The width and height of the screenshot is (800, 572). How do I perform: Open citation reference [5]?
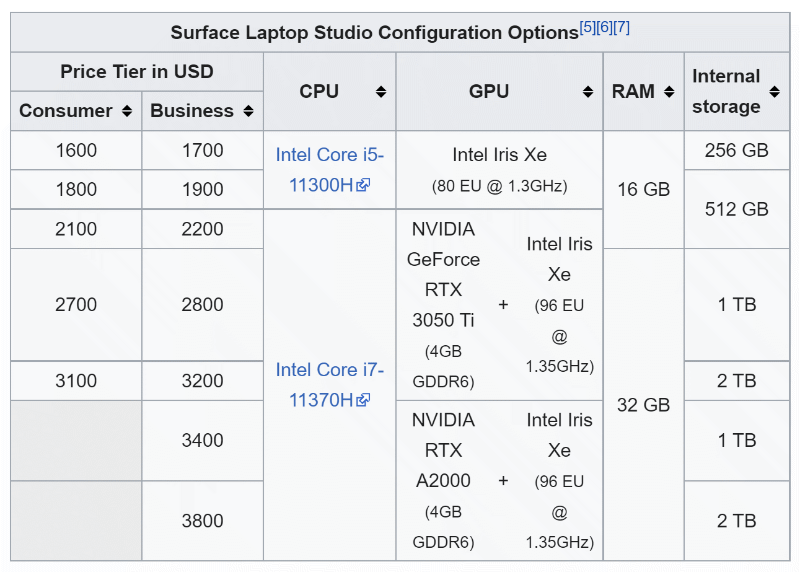pos(587,27)
